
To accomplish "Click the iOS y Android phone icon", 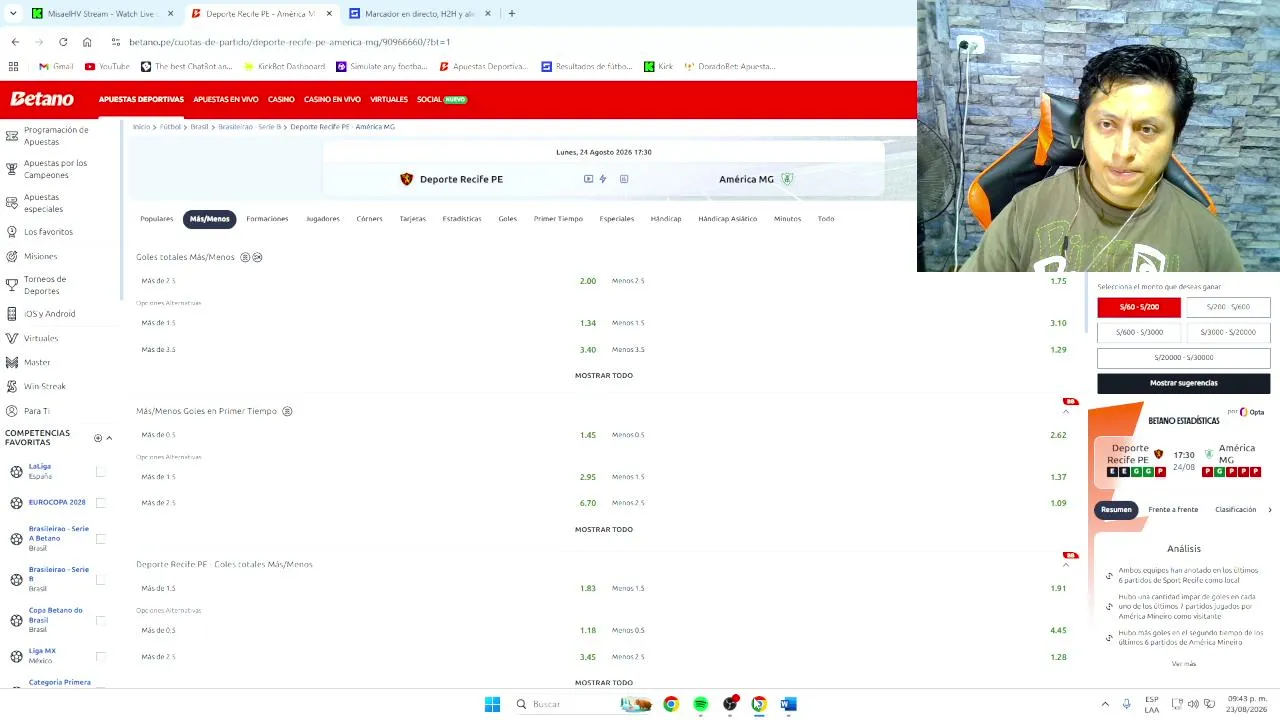I will (x=13, y=314).
